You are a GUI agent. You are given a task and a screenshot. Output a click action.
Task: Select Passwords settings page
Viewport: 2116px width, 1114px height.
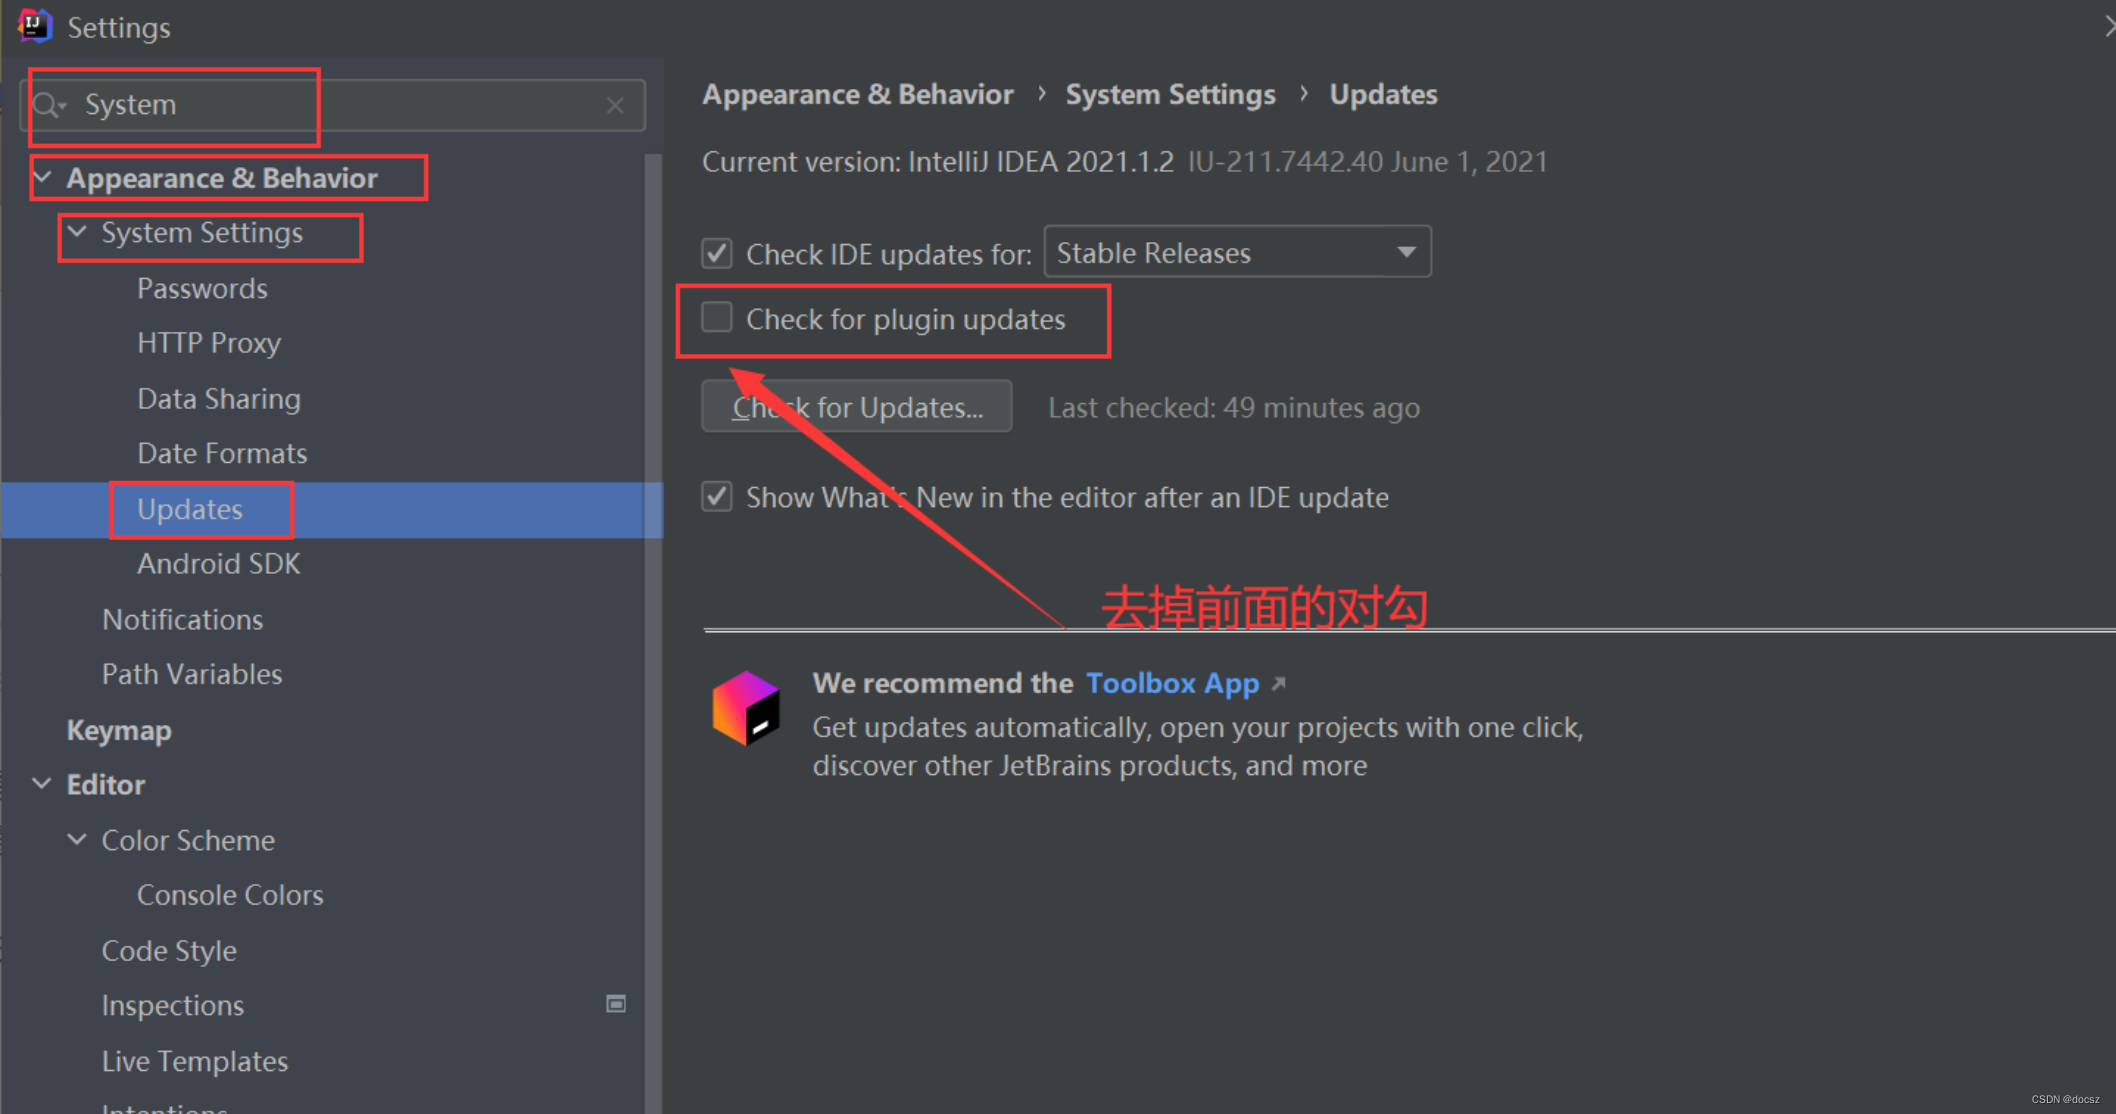coord(202,288)
